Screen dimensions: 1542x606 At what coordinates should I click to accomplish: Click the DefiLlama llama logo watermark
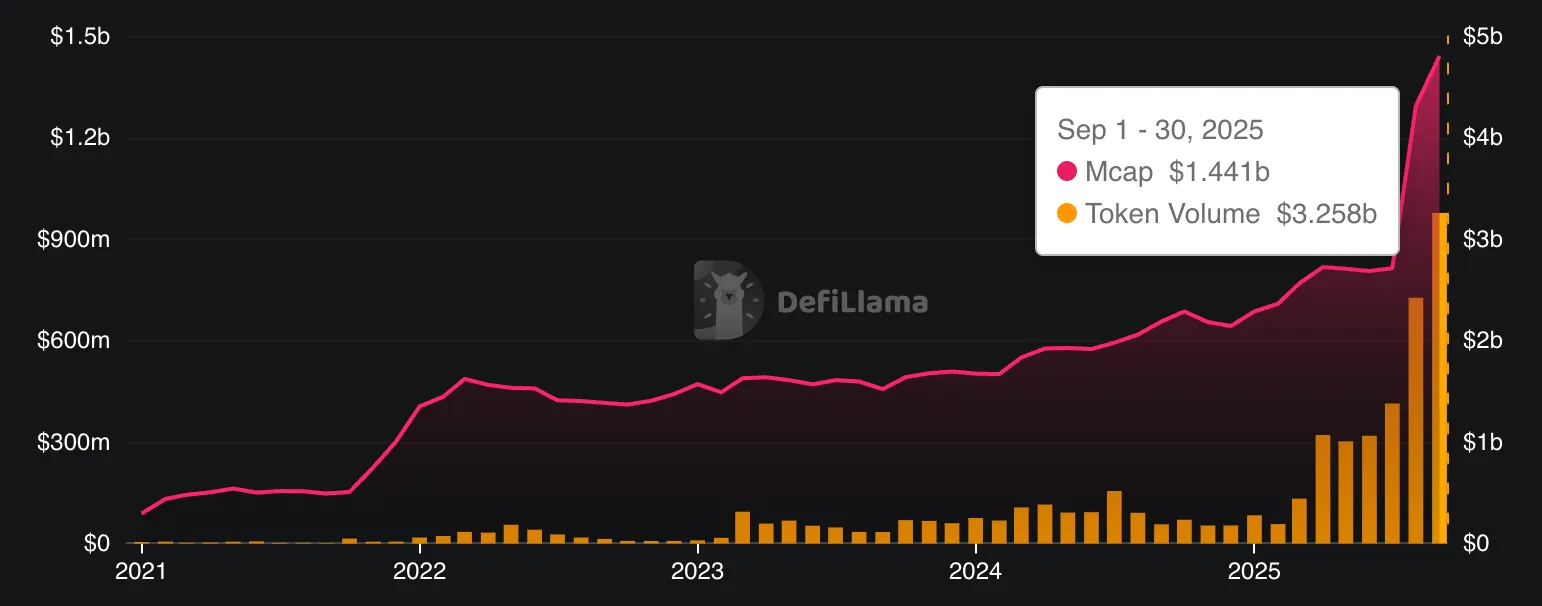click(x=729, y=301)
